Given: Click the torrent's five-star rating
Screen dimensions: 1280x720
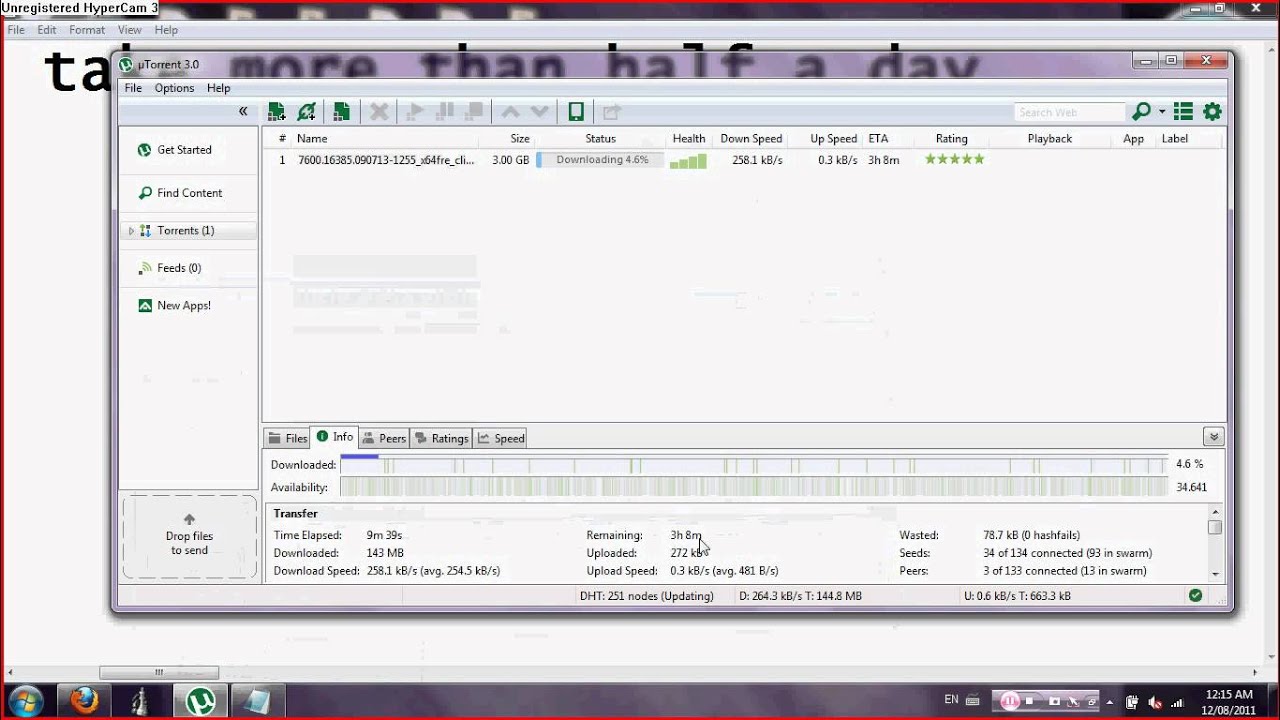Looking at the screenshot, I should click(x=954, y=159).
